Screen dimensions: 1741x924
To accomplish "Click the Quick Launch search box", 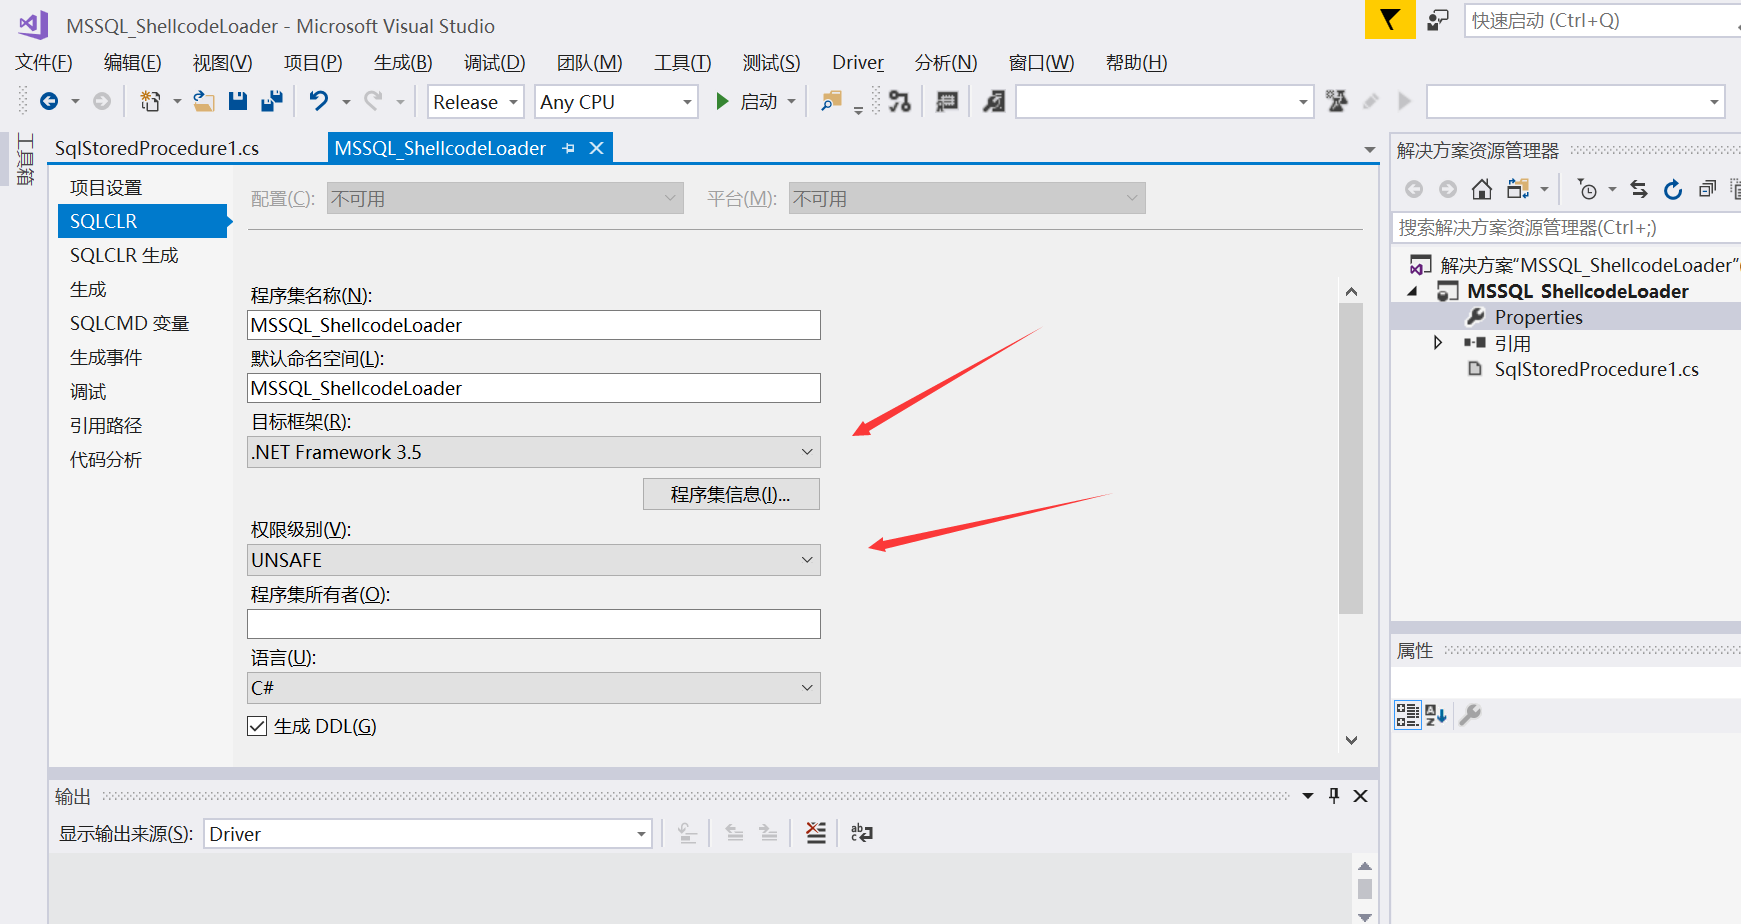I will 1602,20.
